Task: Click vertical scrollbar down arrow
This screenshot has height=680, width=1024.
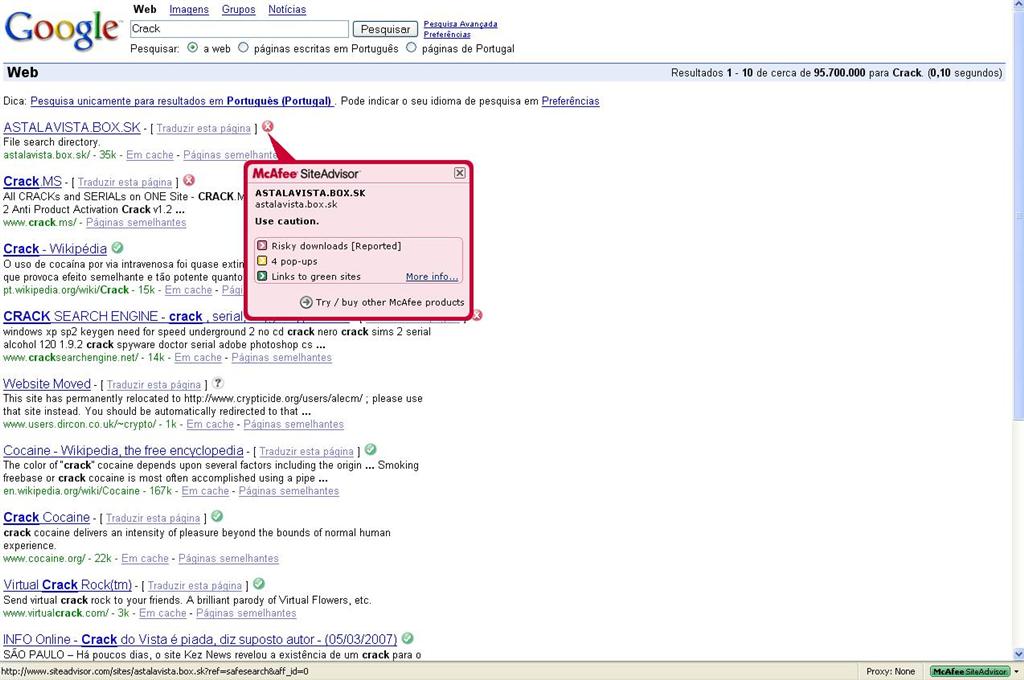Action: (1018, 654)
